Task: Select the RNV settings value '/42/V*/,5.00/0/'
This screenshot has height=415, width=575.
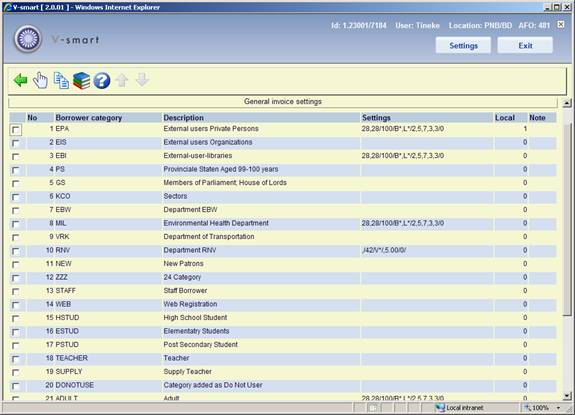Action: click(x=384, y=250)
